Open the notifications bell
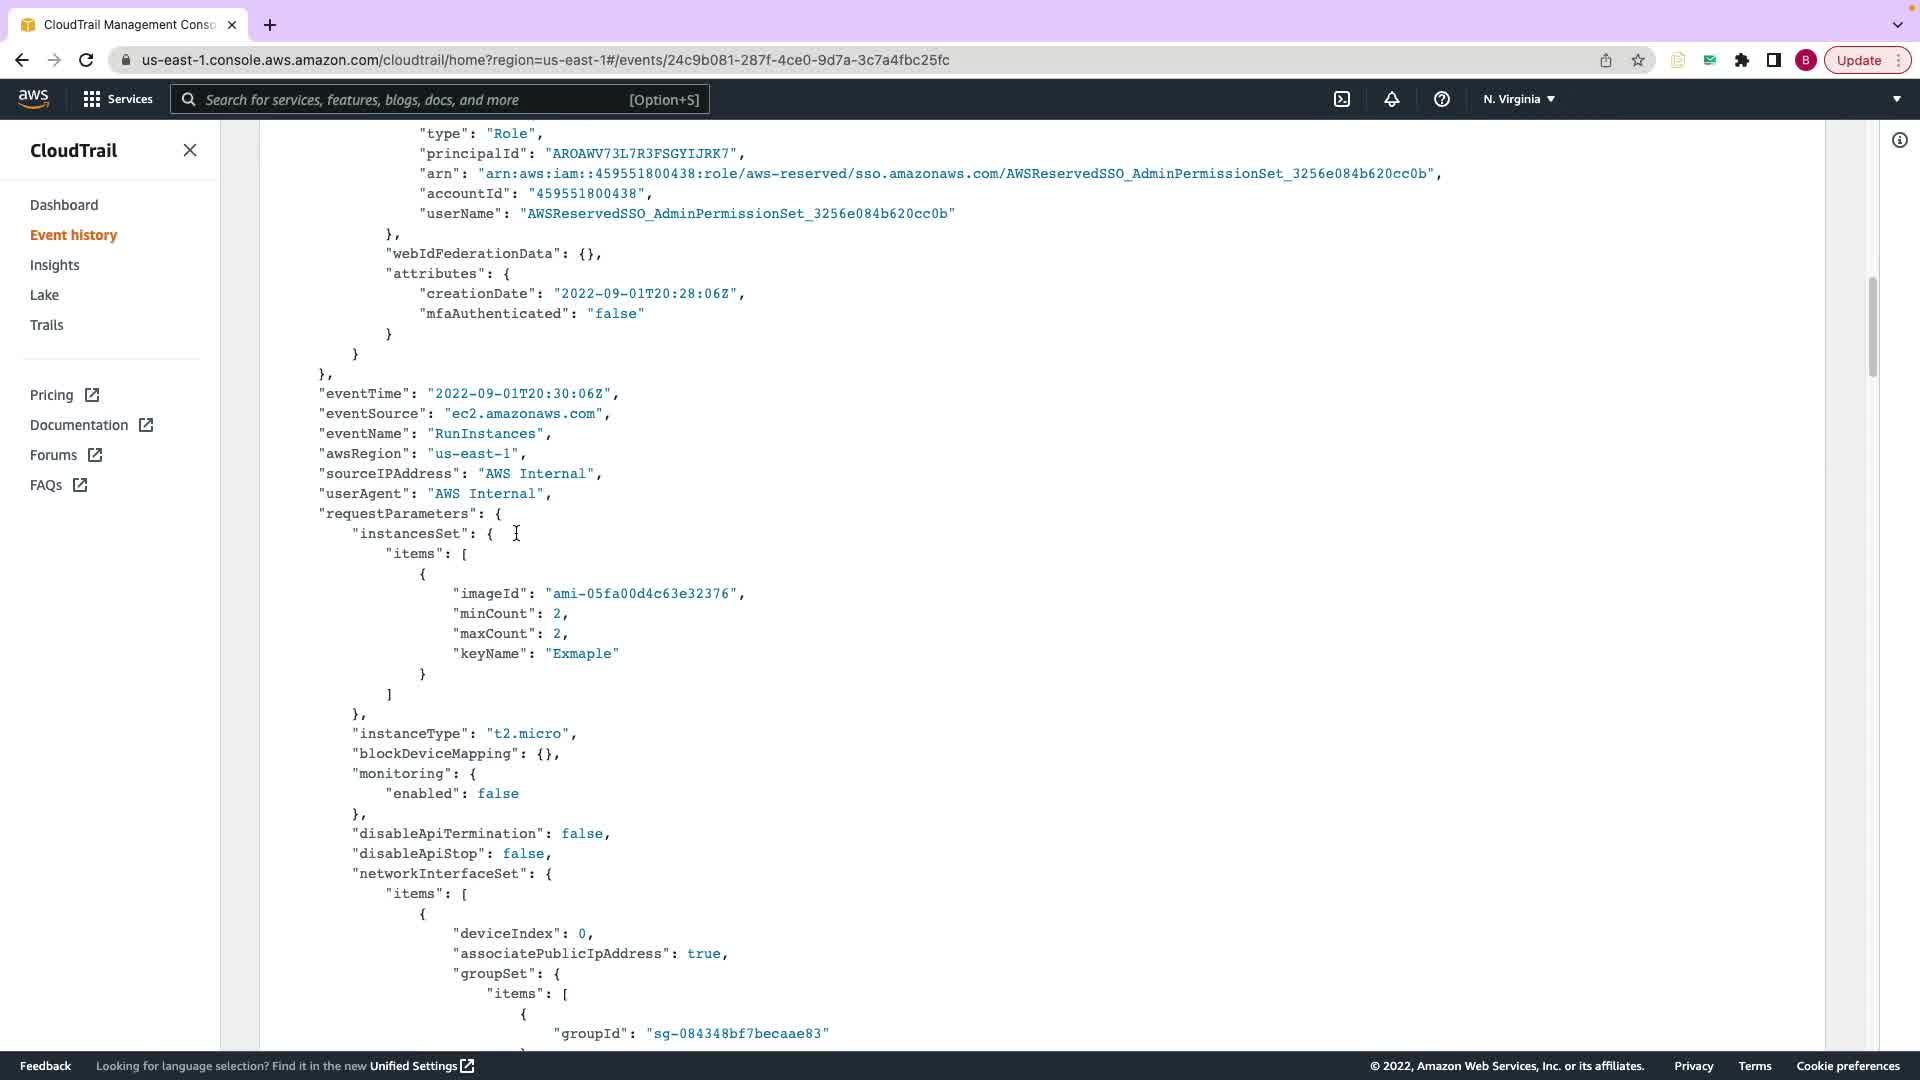Screen dimensions: 1920x1080 pos(1391,99)
